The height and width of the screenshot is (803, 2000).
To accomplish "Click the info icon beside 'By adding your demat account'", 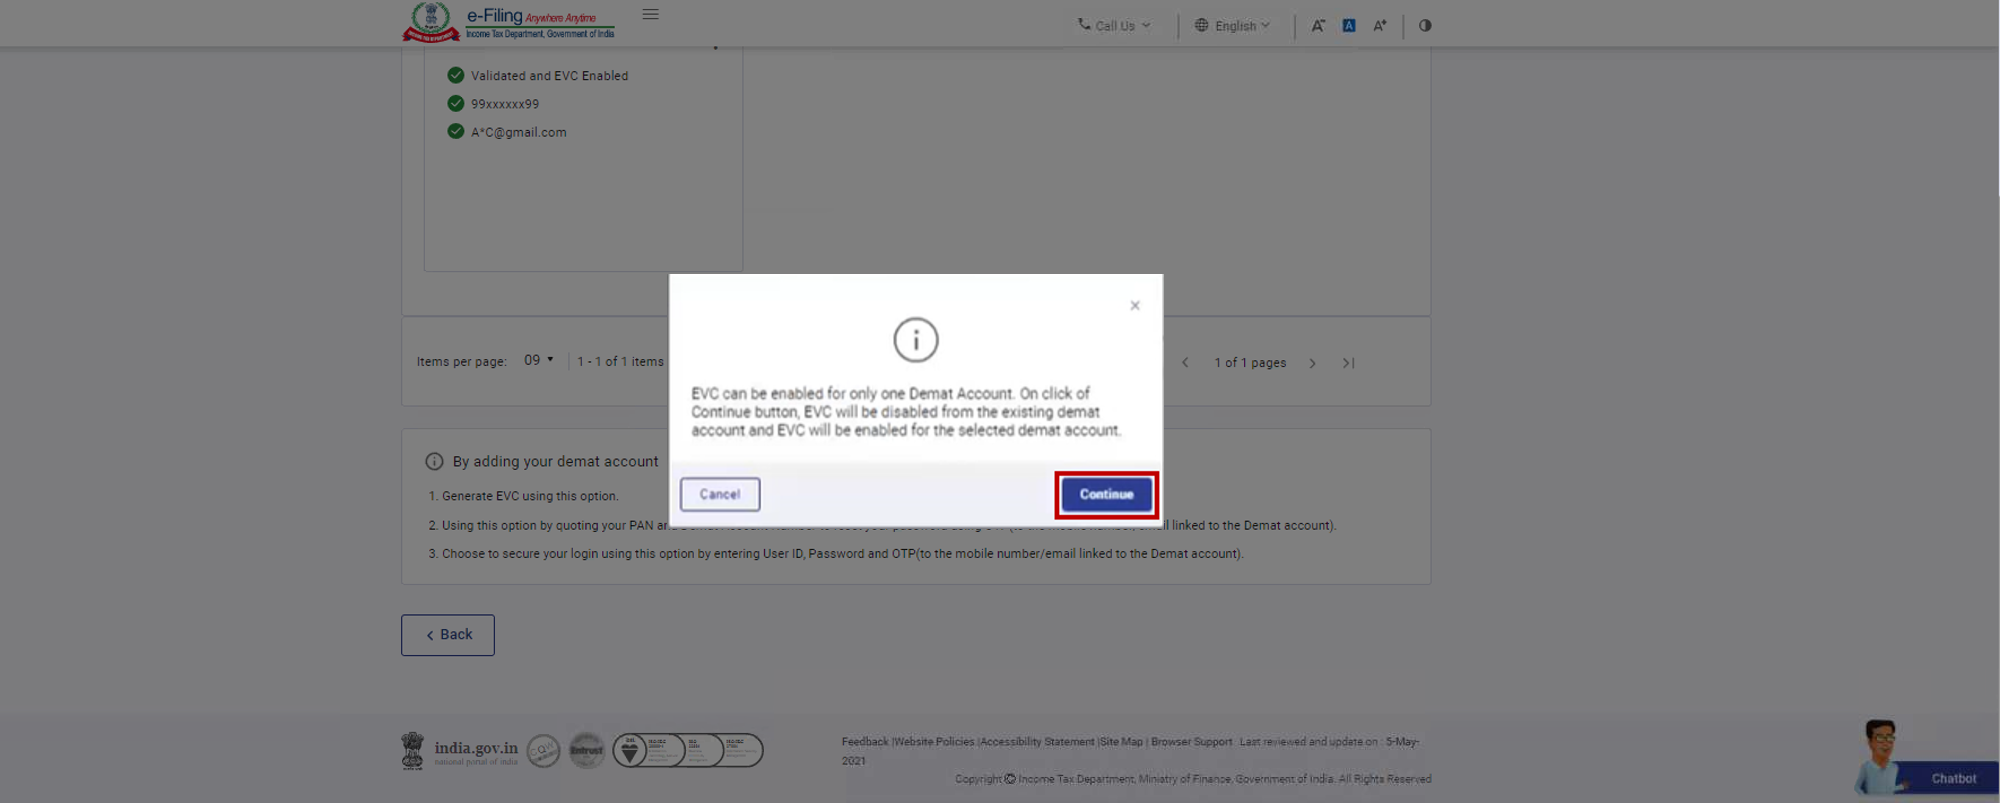I will click(x=434, y=462).
